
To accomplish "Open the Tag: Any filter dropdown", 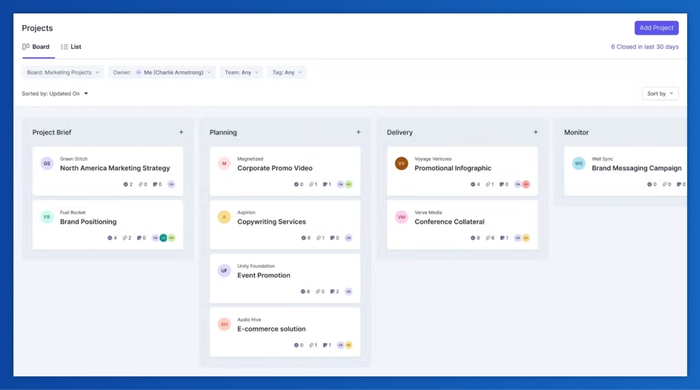I will [287, 72].
